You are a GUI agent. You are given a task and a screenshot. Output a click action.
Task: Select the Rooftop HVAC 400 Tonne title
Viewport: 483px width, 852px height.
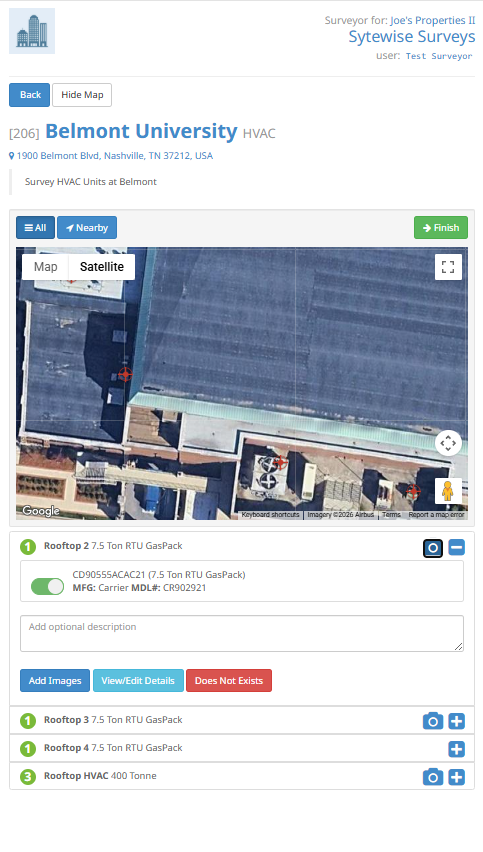pyautogui.click(x=100, y=775)
